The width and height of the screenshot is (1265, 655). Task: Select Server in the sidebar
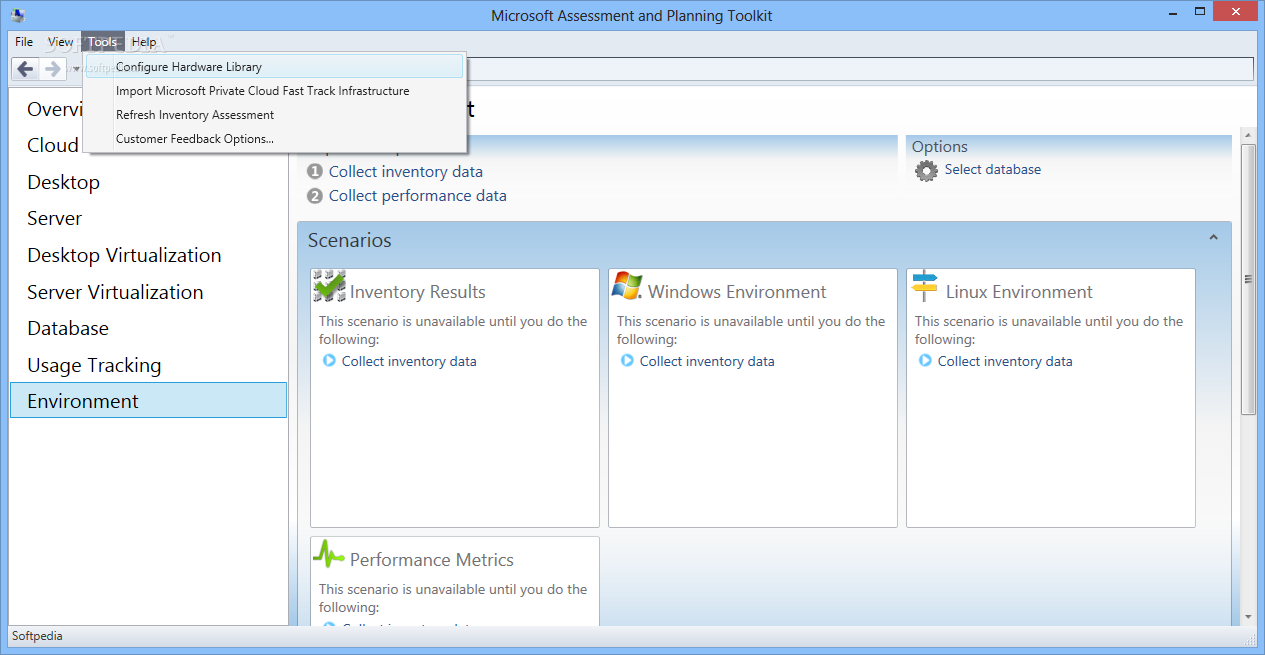[x=148, y=218]
